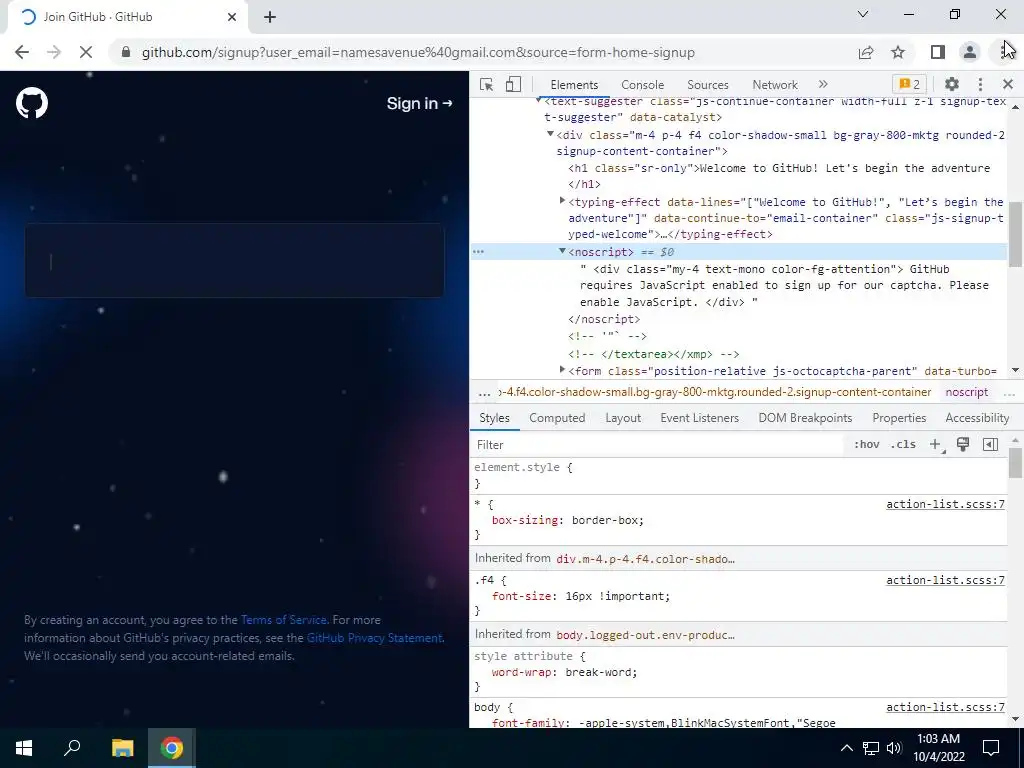Viewport: 1024px width, 768px height.
Task: Select the Accessibility pane tab
Action: 977,418
